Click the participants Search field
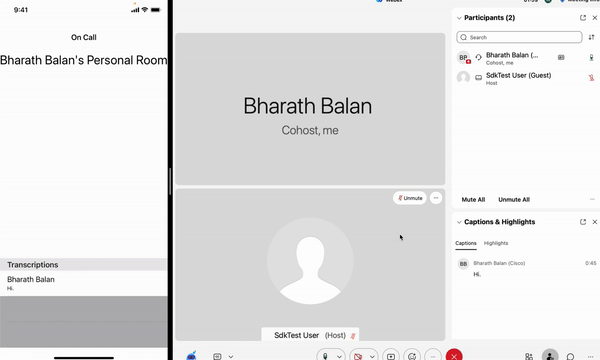Image resolution: width=600 pixels, height=360 pixels. [x=519, y=37]
